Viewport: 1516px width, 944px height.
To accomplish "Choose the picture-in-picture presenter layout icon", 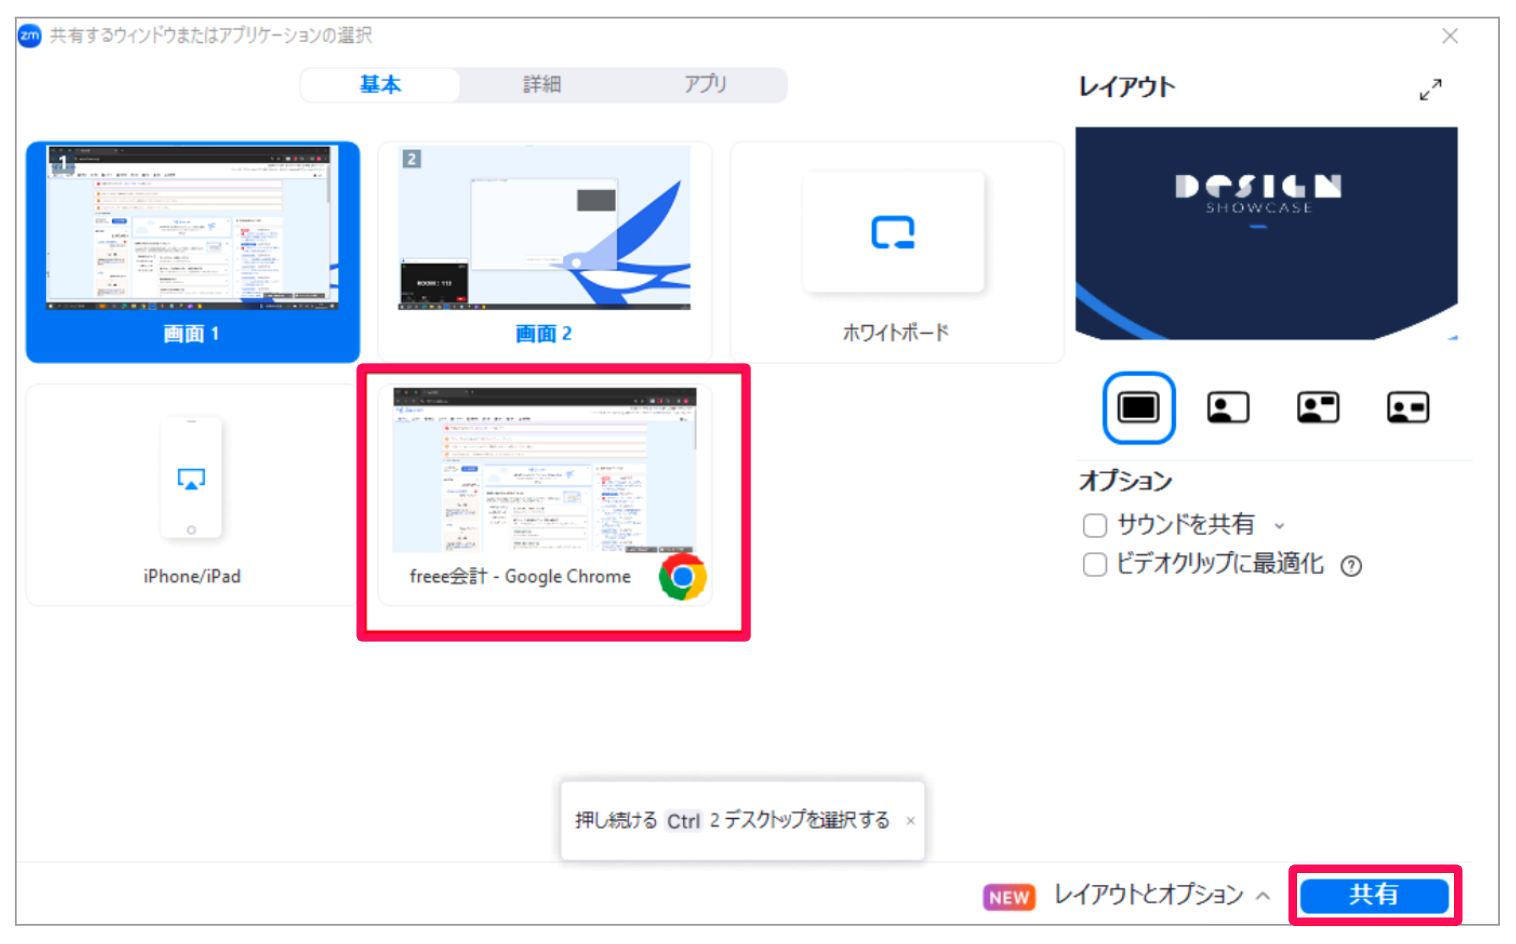I will tap(1228, 407).
